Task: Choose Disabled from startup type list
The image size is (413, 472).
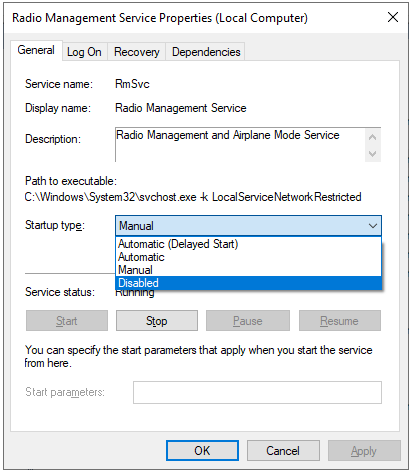Action: [x=248, y=283]
